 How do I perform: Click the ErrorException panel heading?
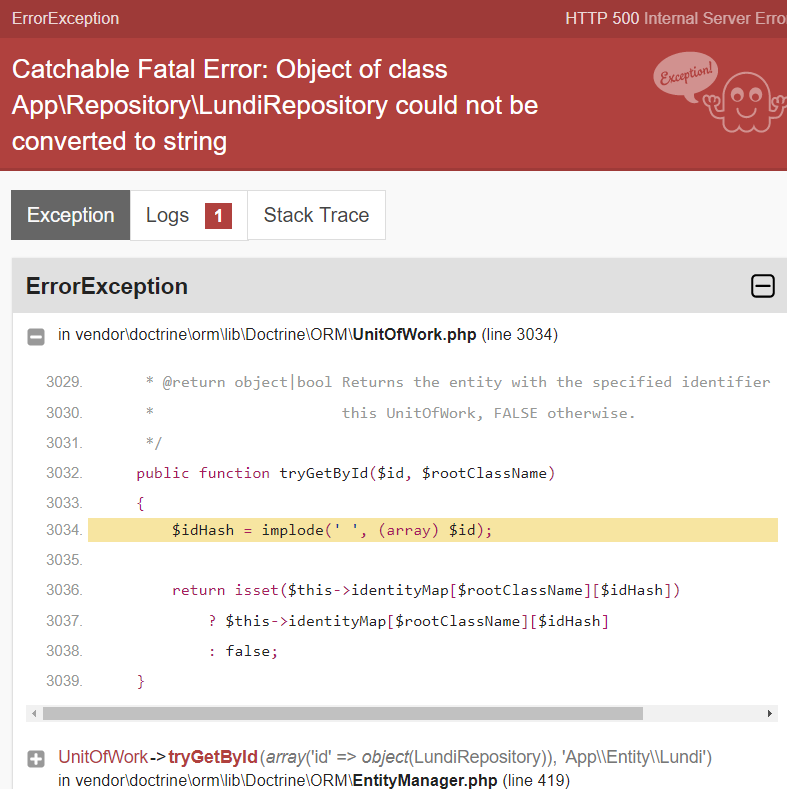[107, 287]
